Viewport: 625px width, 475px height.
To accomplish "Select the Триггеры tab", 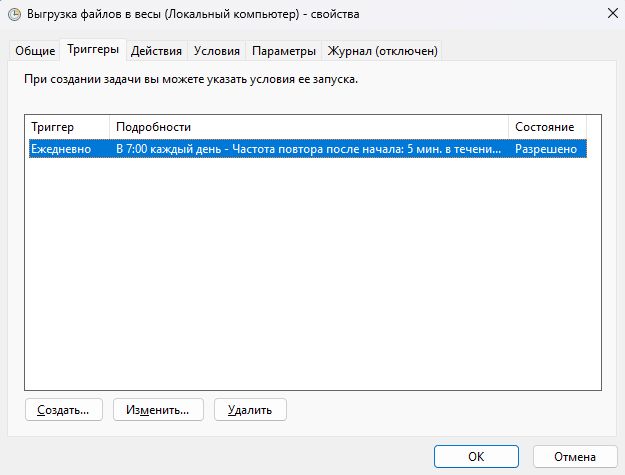I will pyautogui.click(x=93, y=49).
